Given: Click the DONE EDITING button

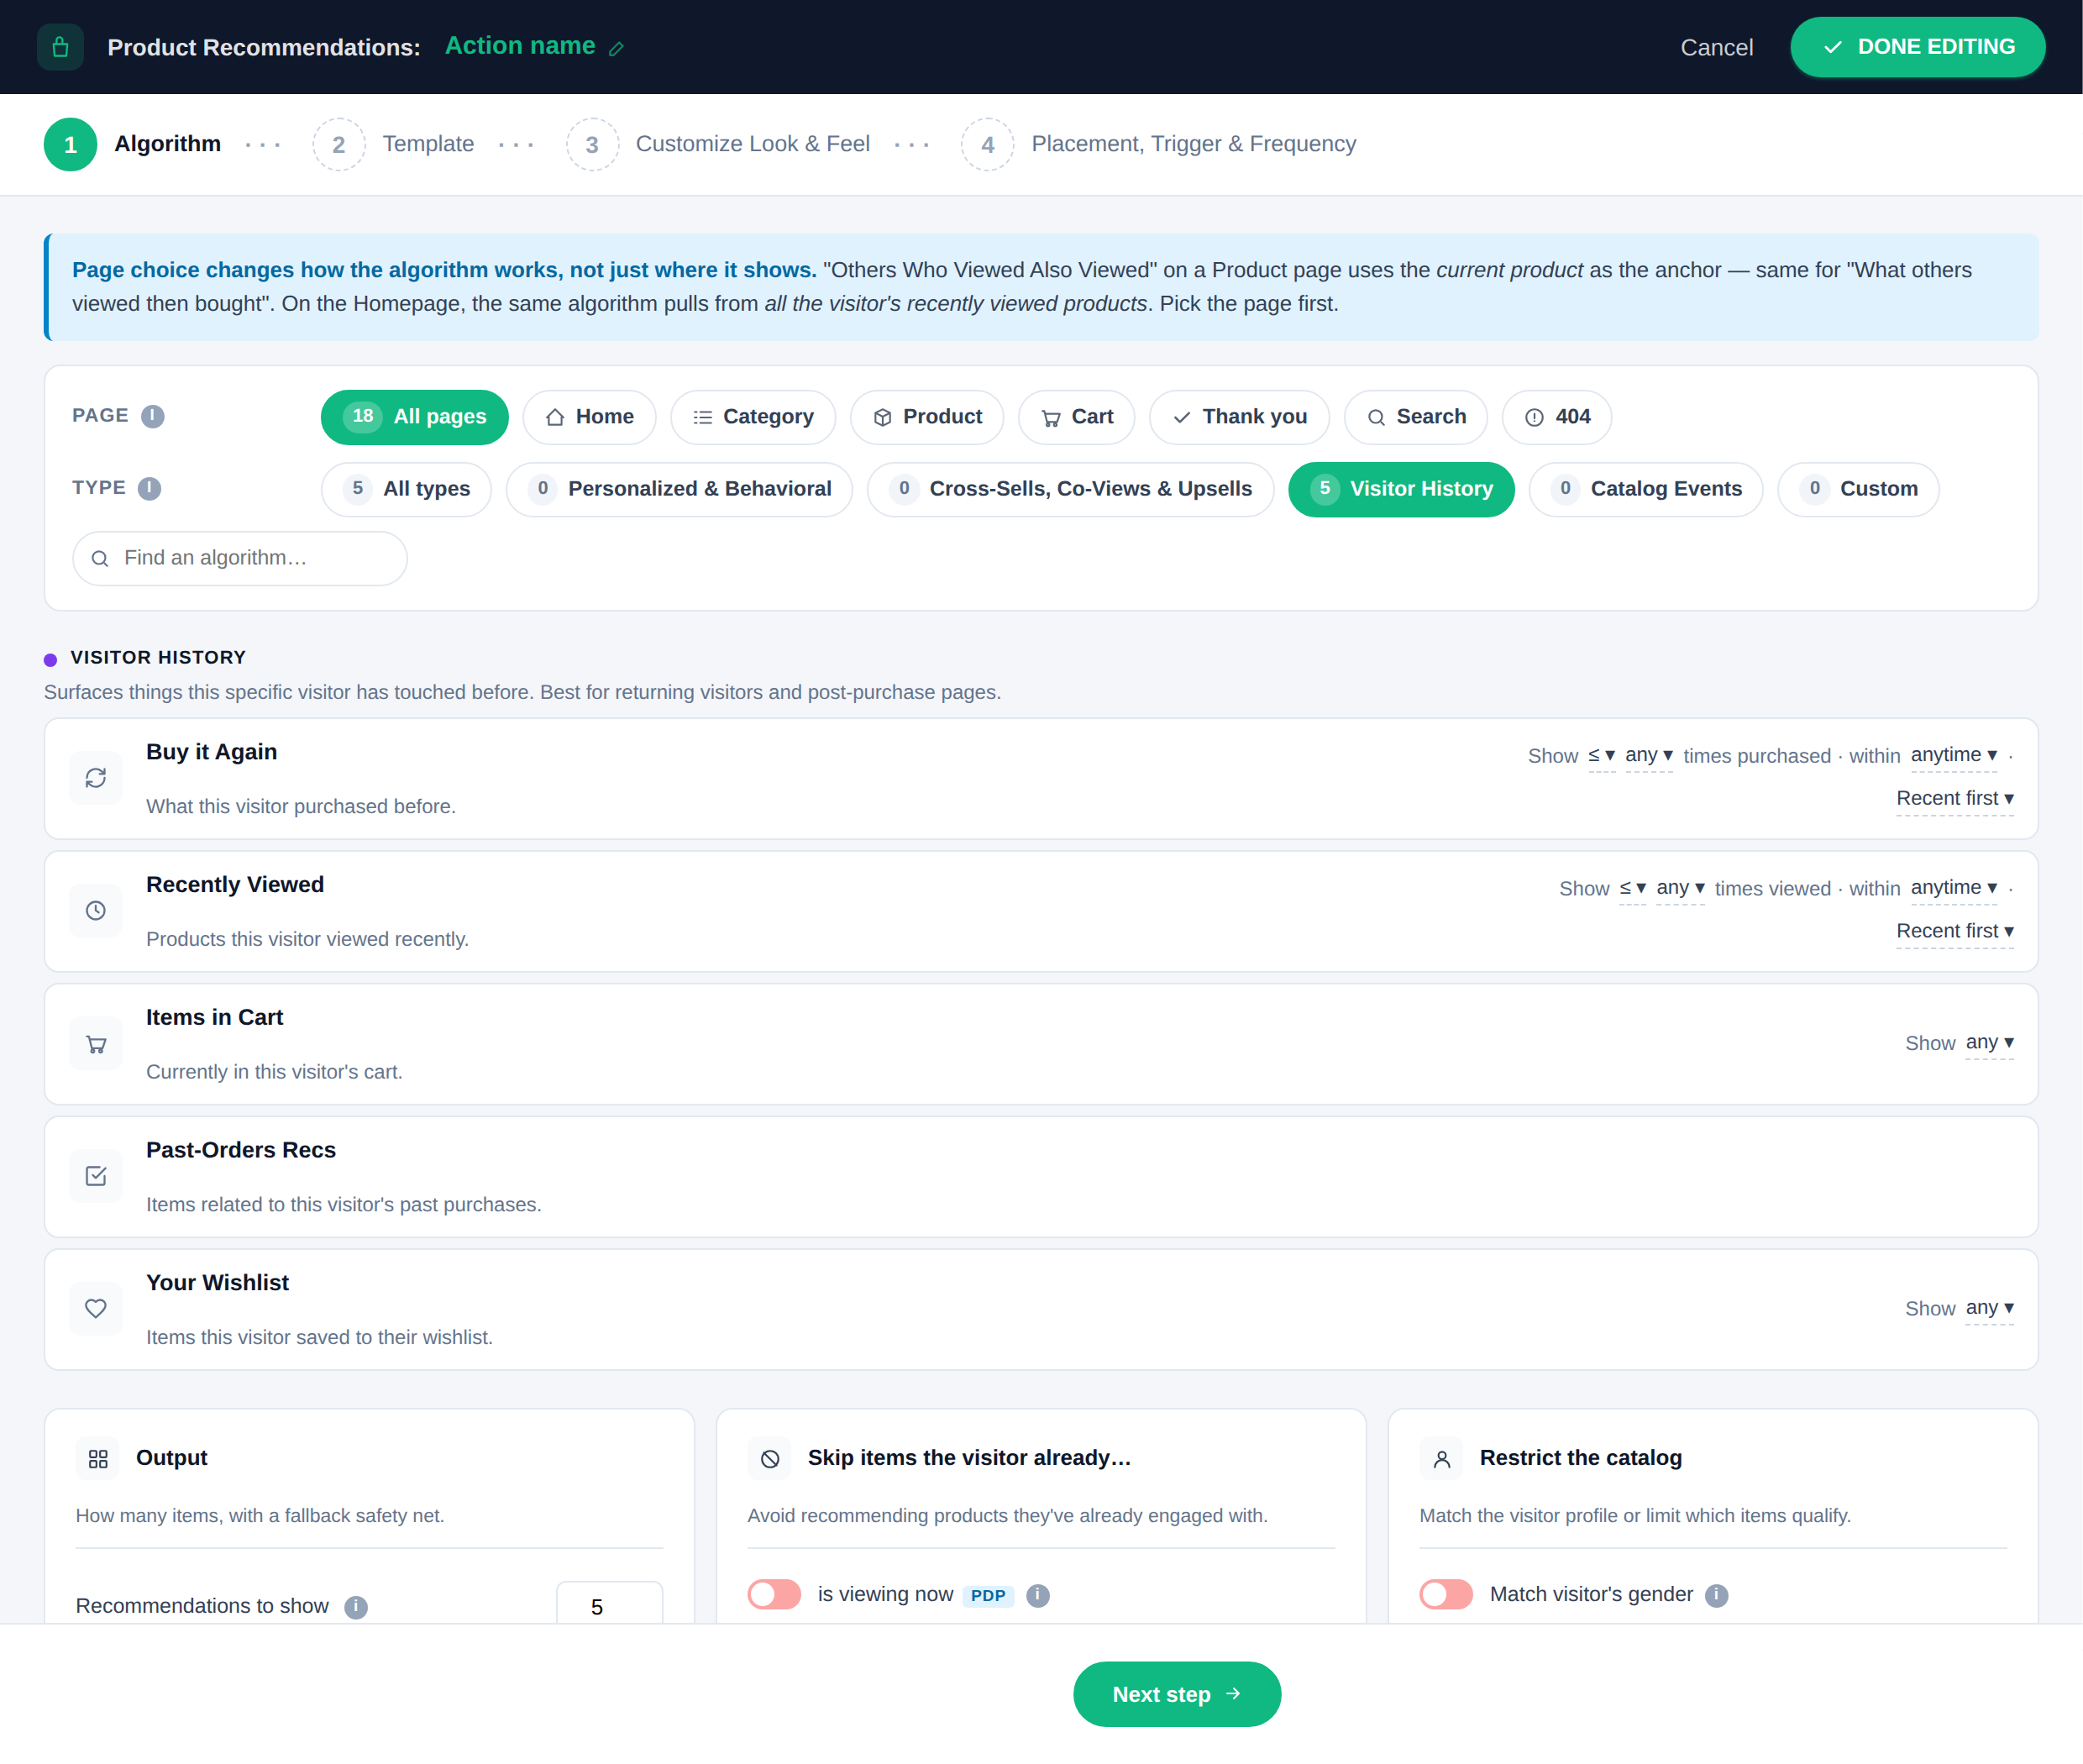Looking at the screenshot, I should click(1917, 47).
